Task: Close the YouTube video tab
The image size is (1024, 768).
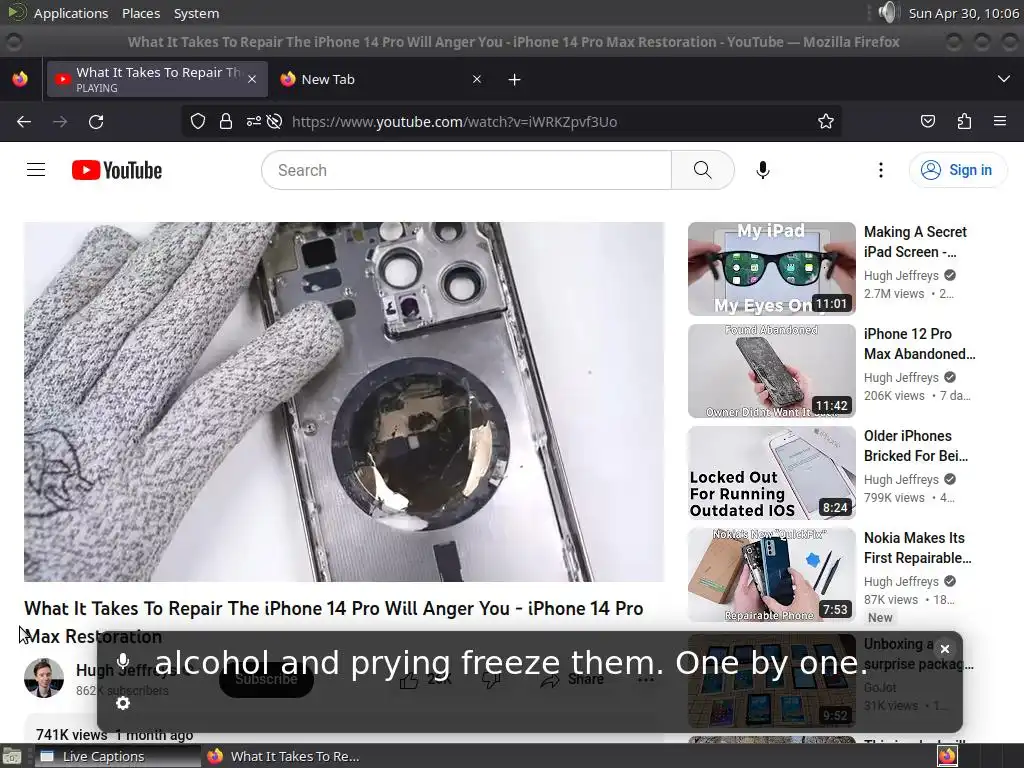Action: pos(252,79)
